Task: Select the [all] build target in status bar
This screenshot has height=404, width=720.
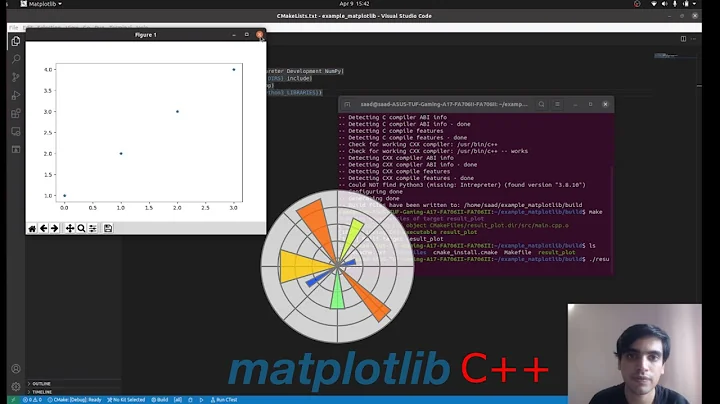Action: (178, 400)
